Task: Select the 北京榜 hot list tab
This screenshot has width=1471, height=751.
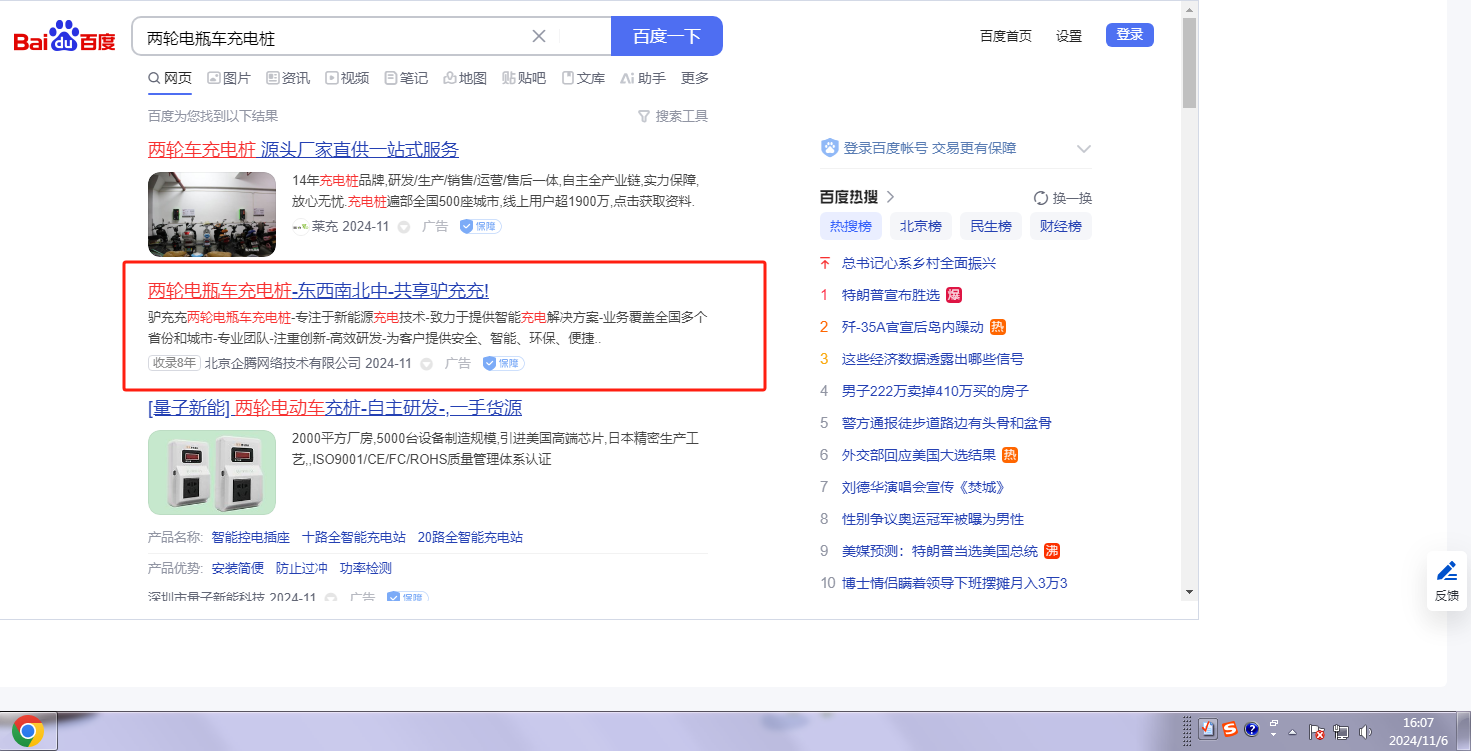Action: click(920, 226)
